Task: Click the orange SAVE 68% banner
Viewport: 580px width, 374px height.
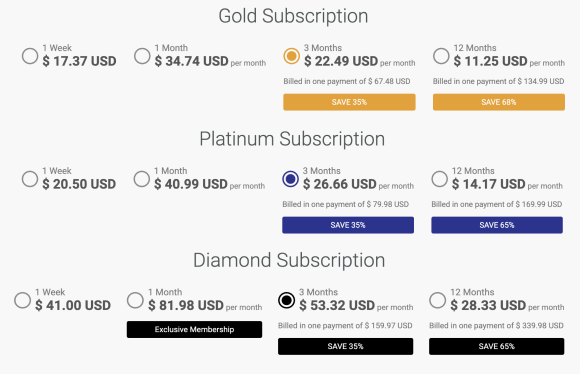Action: 499,102
